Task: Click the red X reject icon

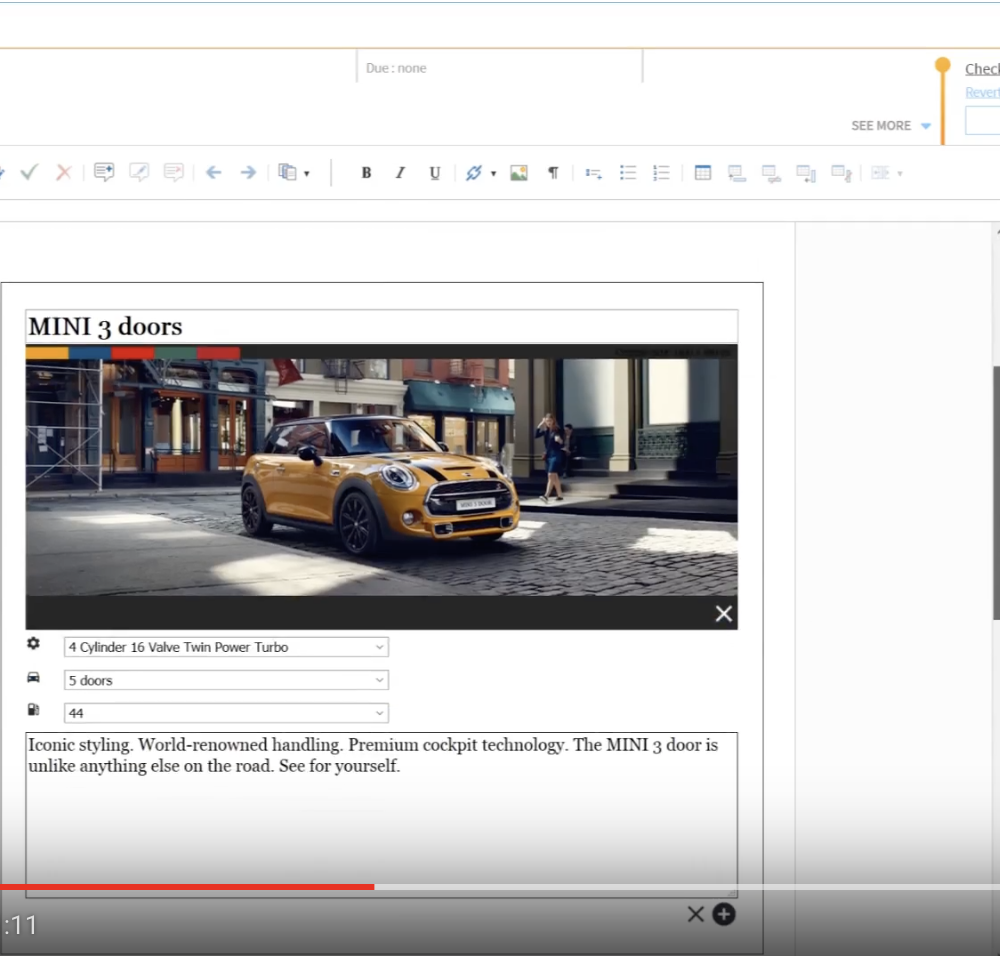Action: (64, 172)
